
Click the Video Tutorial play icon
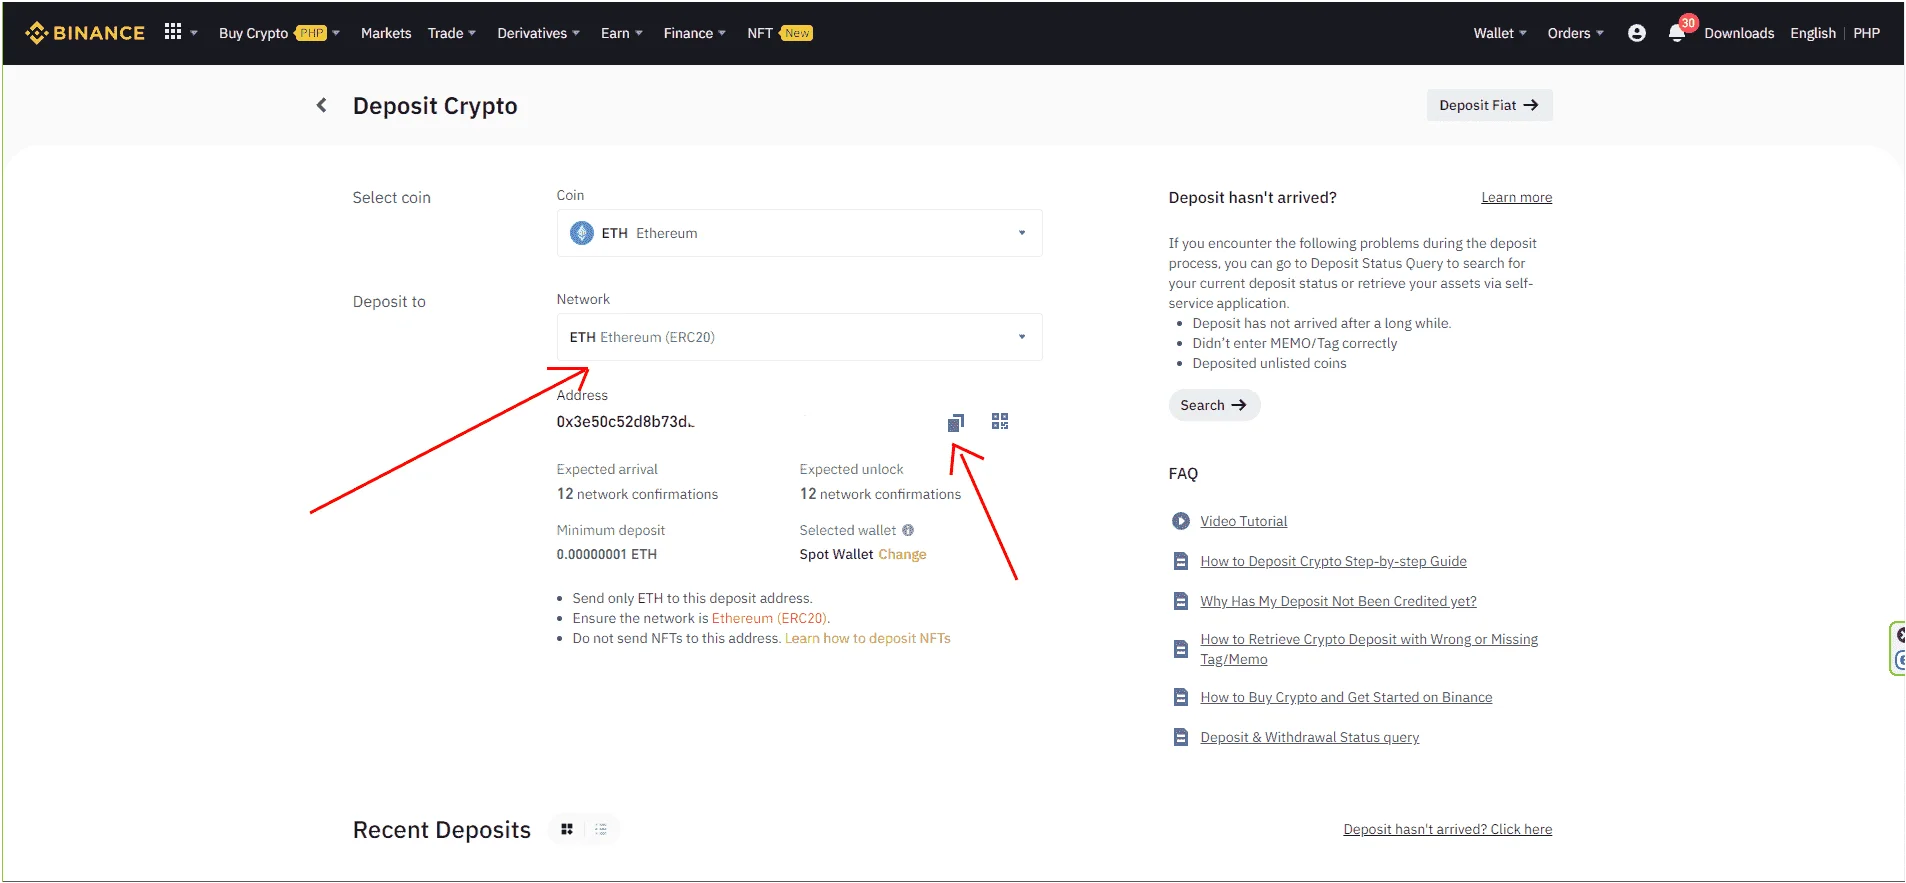pos(1181,521)
